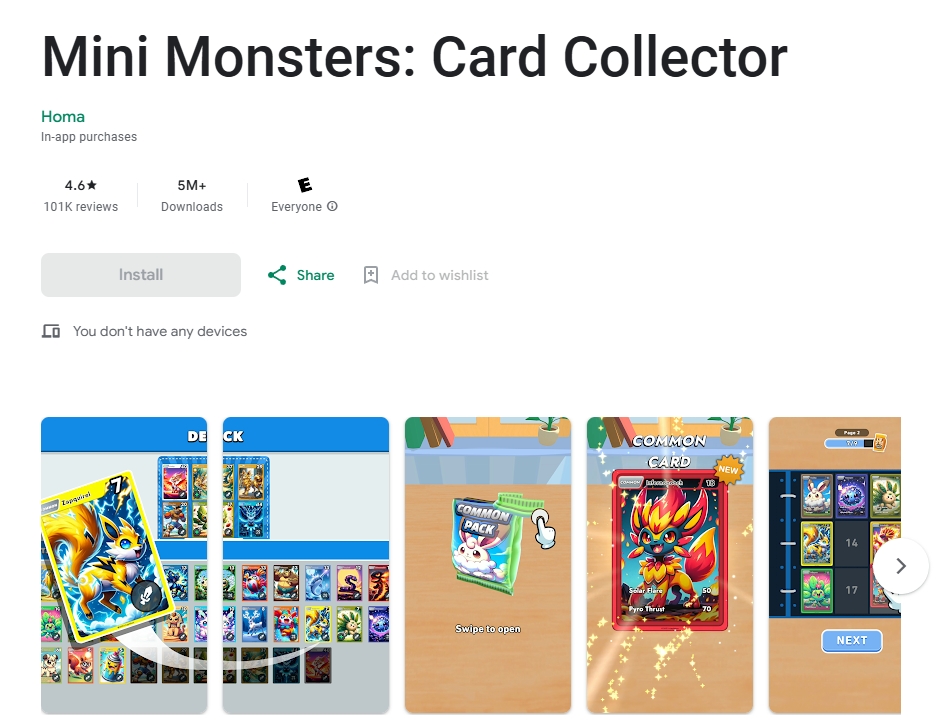Screen dimensions: 939x723
Task: Click the Add to wishlist label
Action: coord(440,275)
